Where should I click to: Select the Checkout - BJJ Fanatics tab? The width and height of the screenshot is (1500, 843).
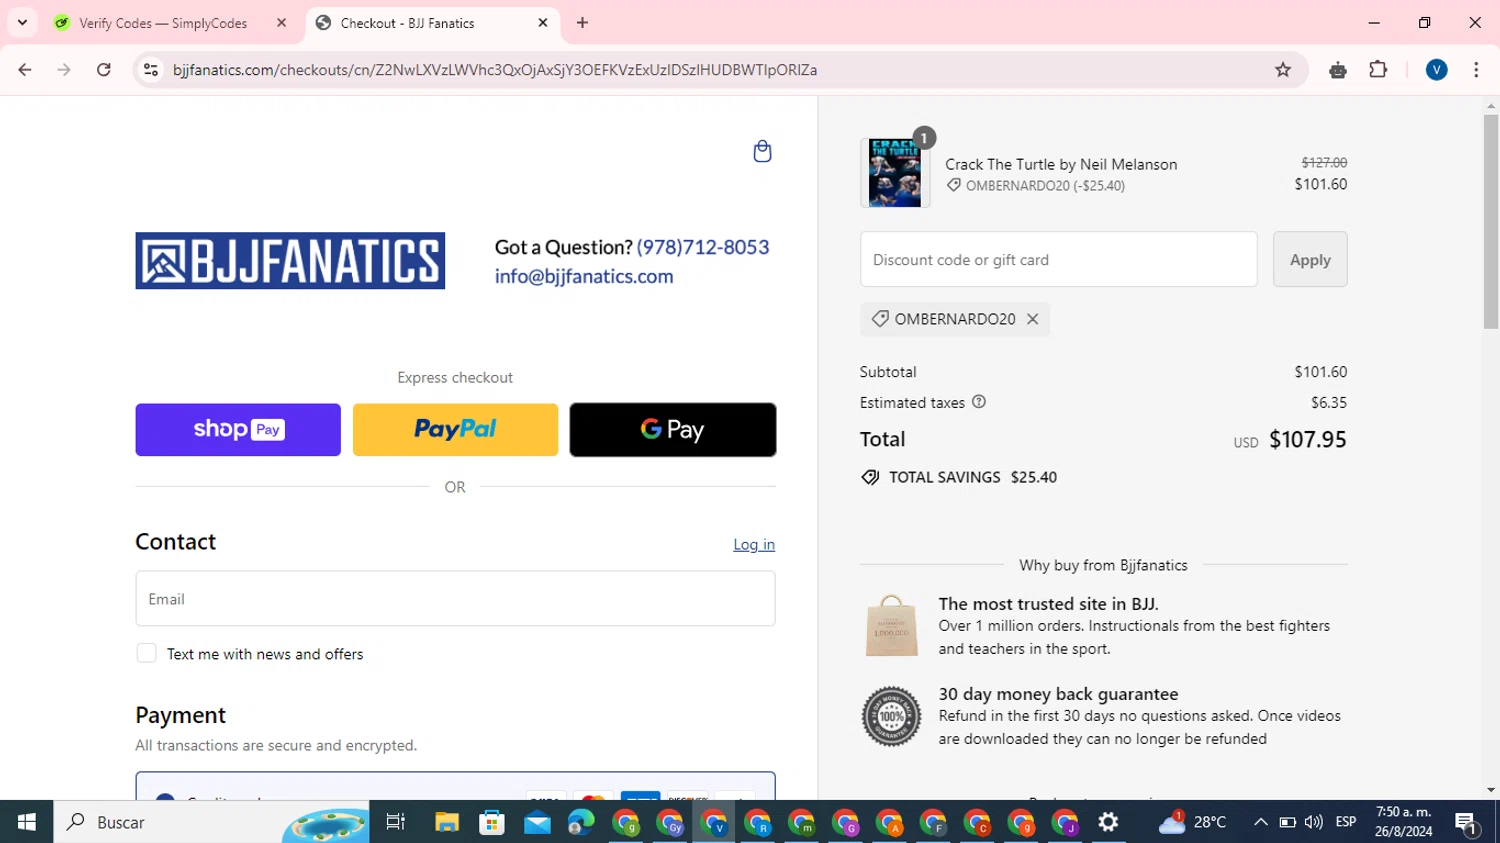(x=407, y=23)
